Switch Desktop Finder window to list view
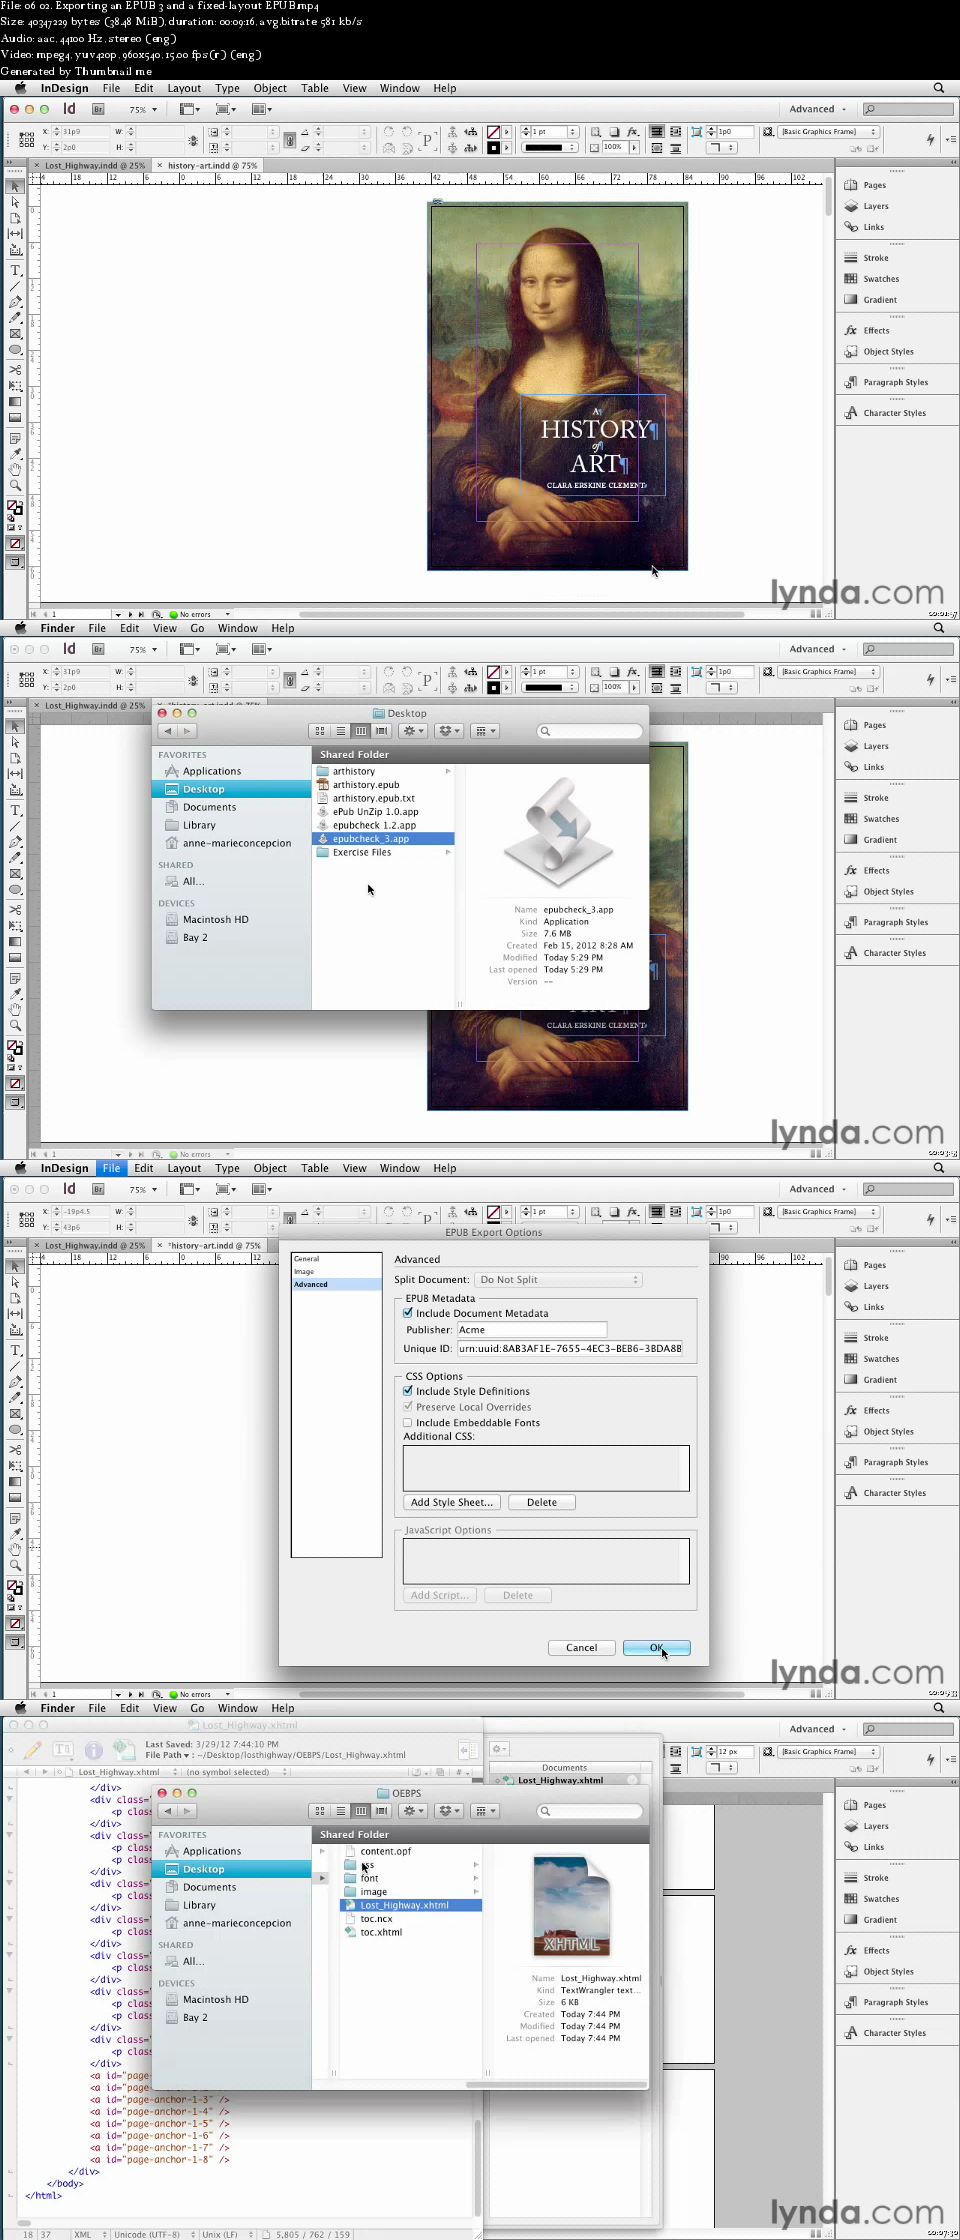This screenshot has height=2240, width=960. click(340, 731)
